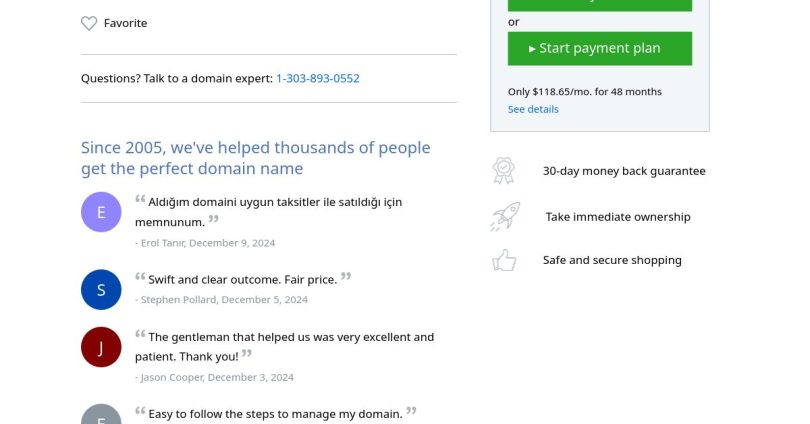Image resolution: width=810 pixels, height=424 pixels.
Task: Select the 'Since 2005' testimonials heading
Action: coord(256,158)
